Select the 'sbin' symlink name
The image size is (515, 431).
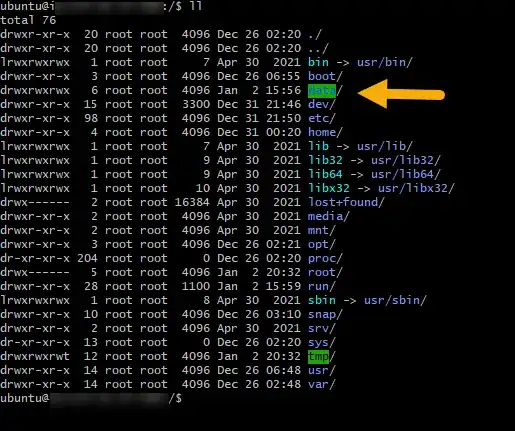point(322,300)
